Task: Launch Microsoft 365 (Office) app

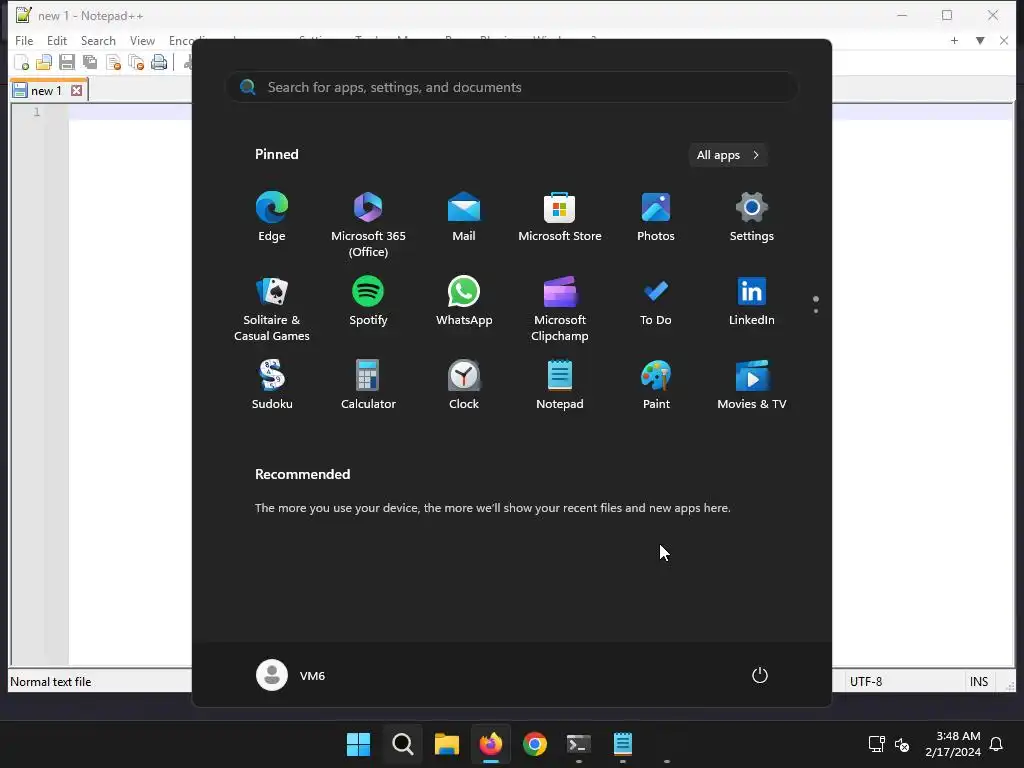Action: click(x=368, y=225)
